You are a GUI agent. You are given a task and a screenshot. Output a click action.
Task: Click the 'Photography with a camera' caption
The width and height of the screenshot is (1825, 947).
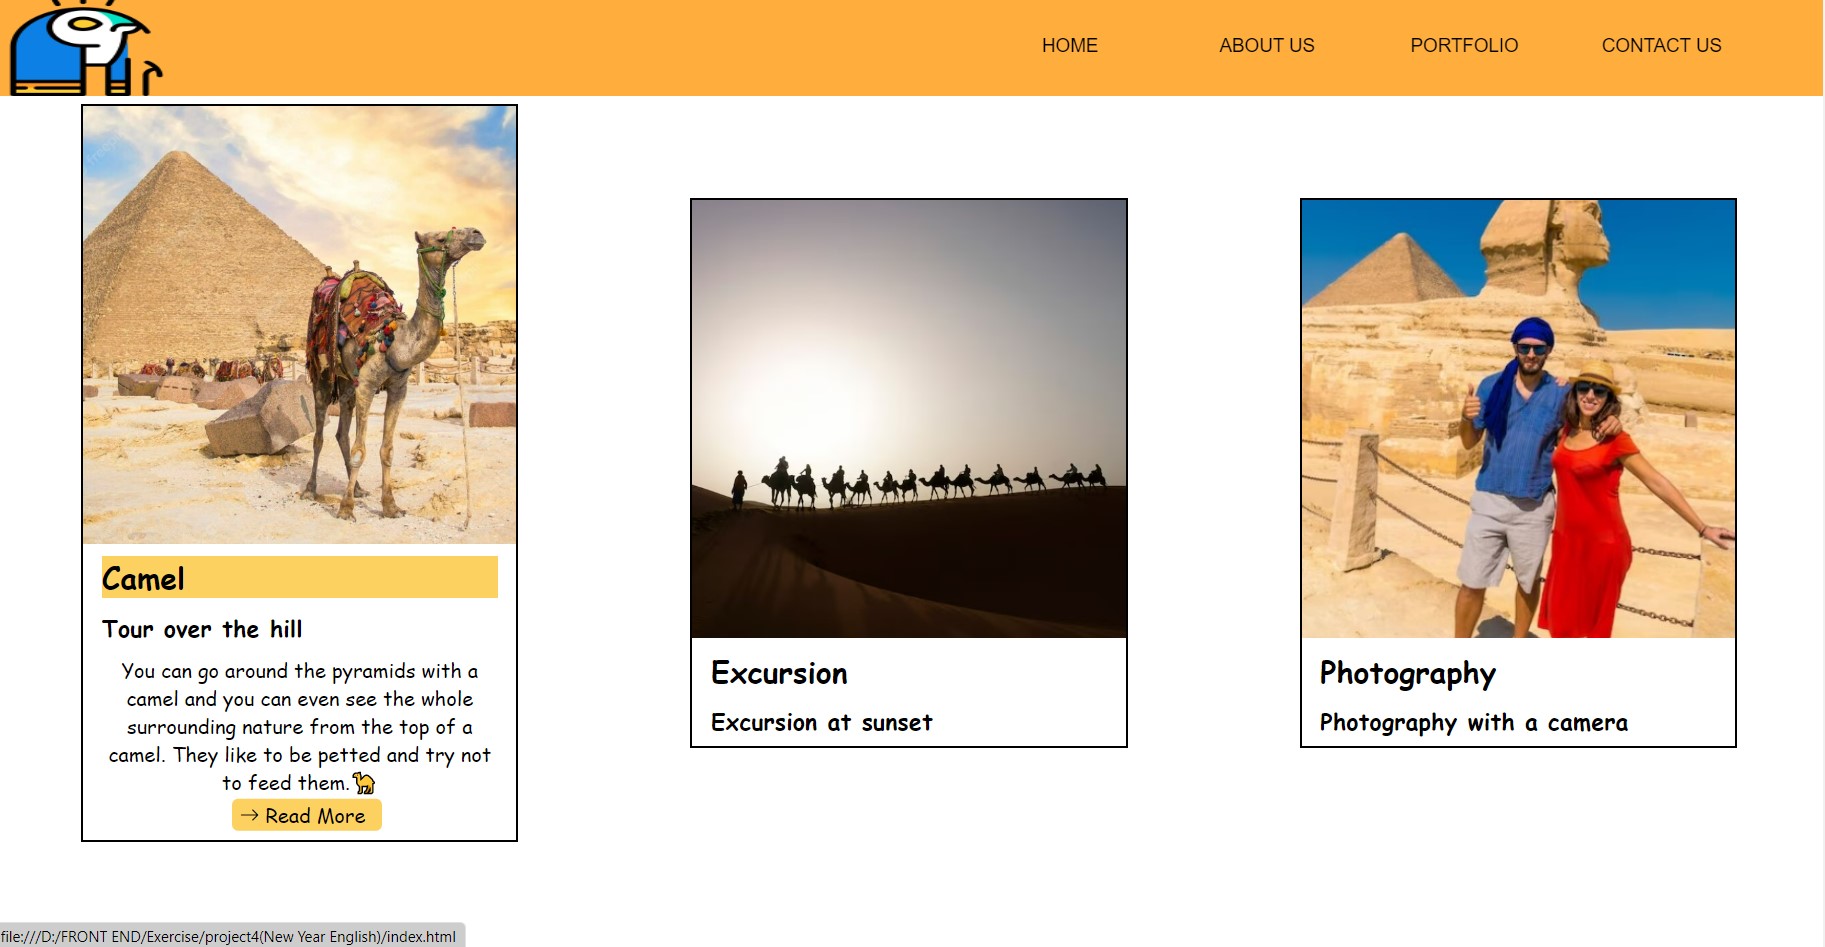1473,722
